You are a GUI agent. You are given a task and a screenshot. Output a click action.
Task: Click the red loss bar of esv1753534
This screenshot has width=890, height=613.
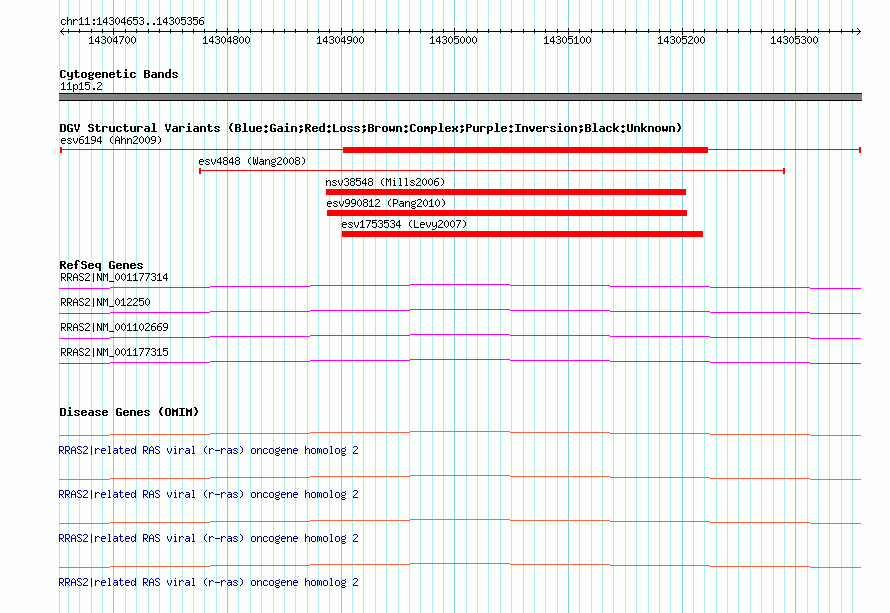[522, 234]
